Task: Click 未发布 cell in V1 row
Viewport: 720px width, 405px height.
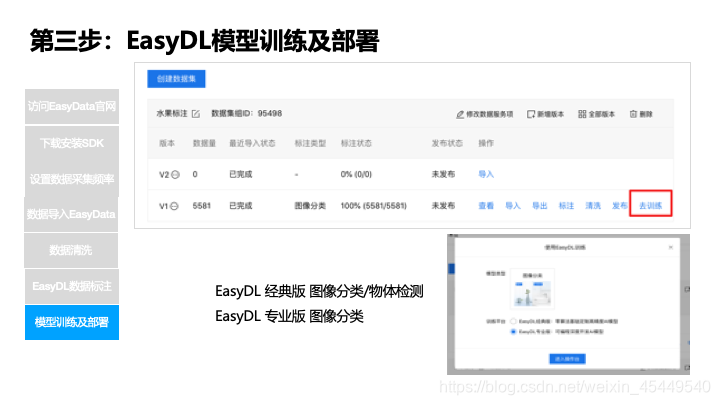Action: coord(443,206)
